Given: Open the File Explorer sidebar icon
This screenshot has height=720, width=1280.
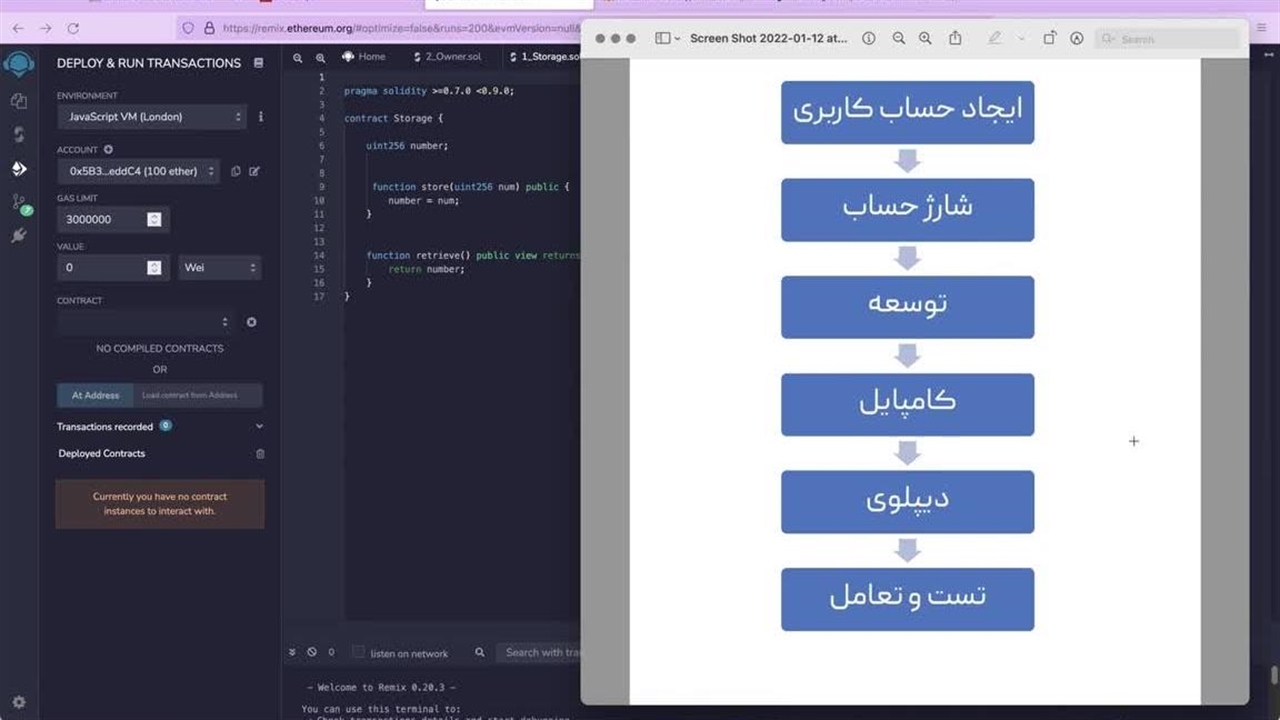Looking at the screenshot, I should (x=18, y=101).
